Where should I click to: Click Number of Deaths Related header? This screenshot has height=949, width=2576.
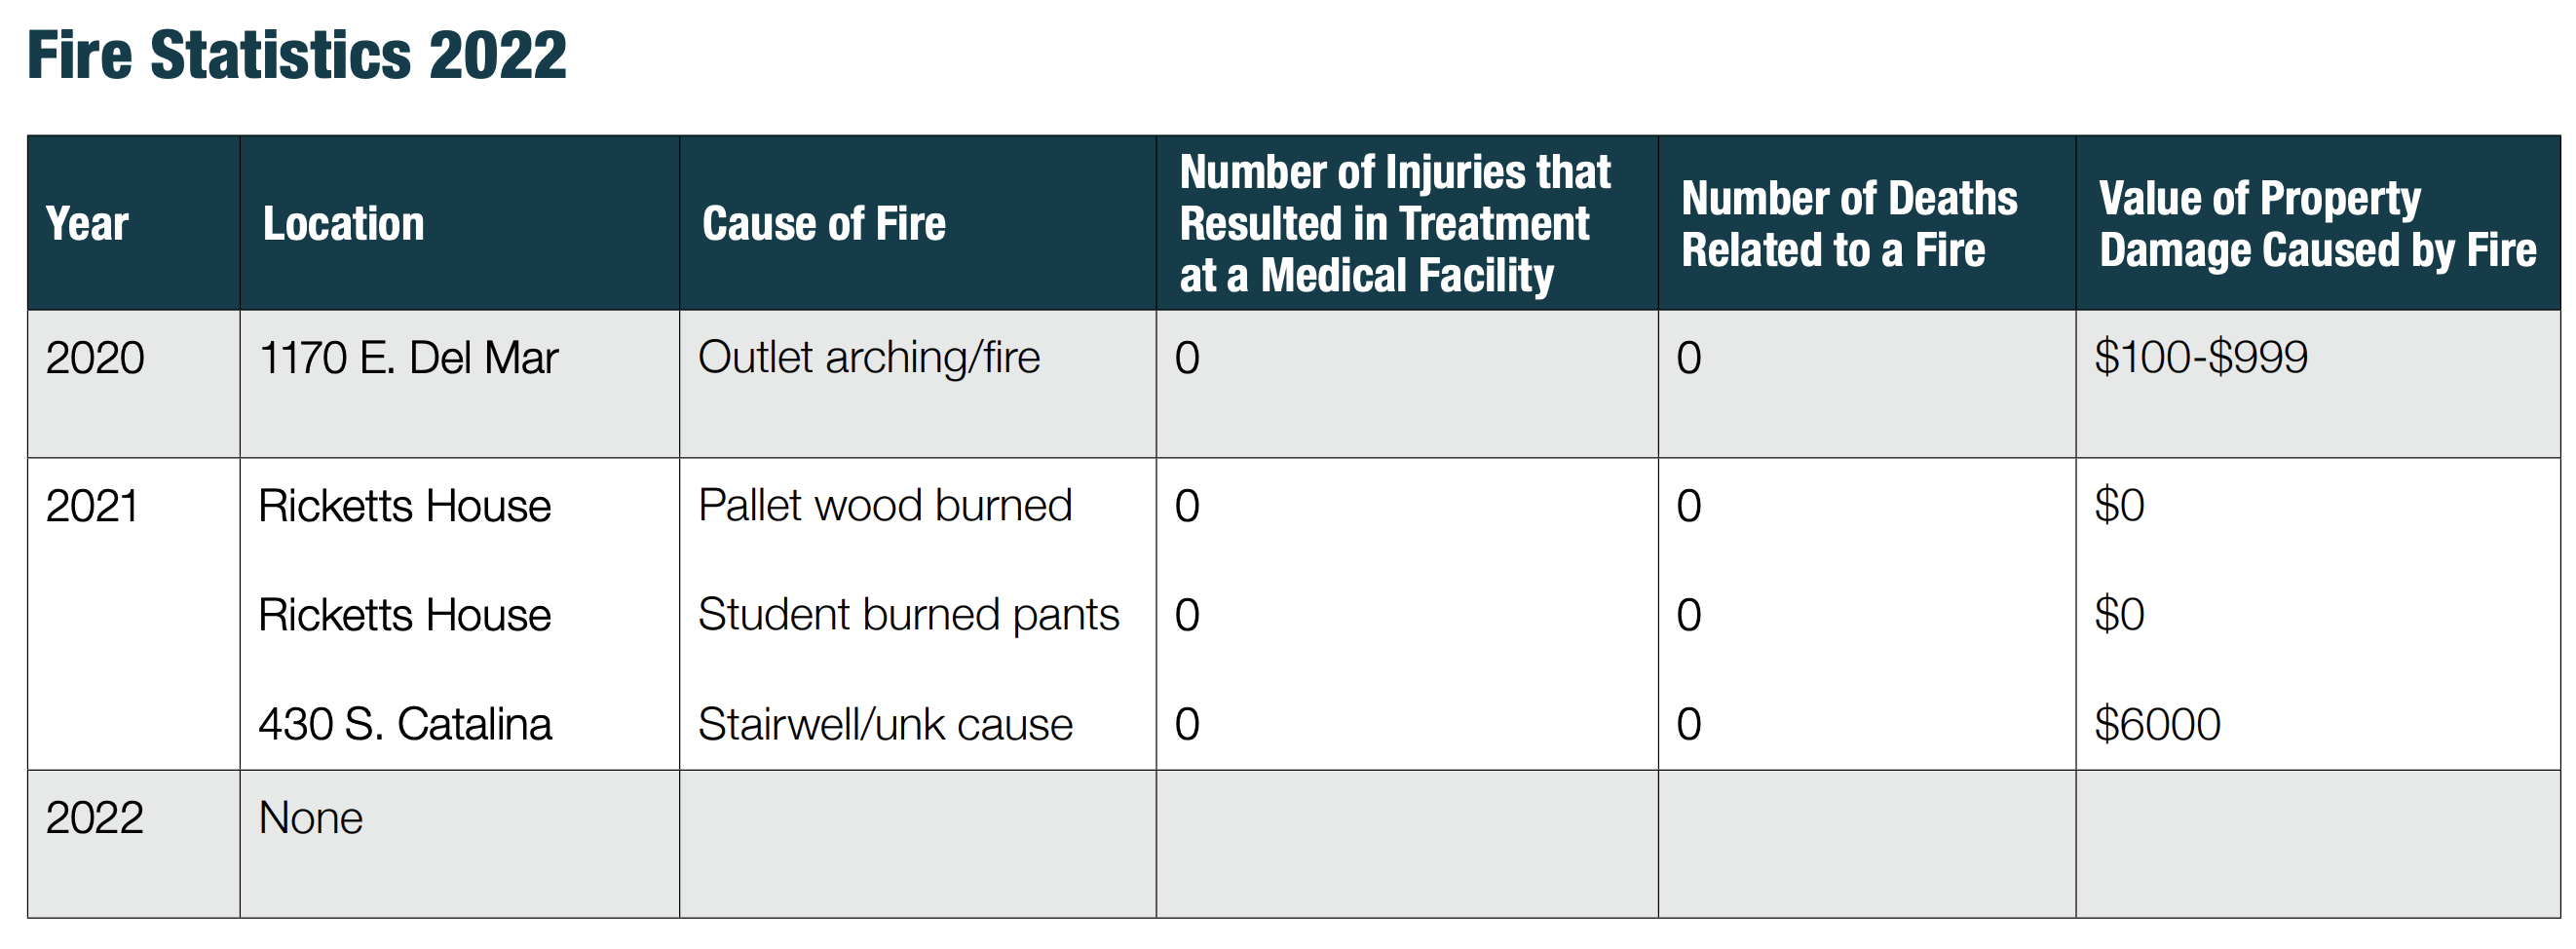tap(1849, 224)
